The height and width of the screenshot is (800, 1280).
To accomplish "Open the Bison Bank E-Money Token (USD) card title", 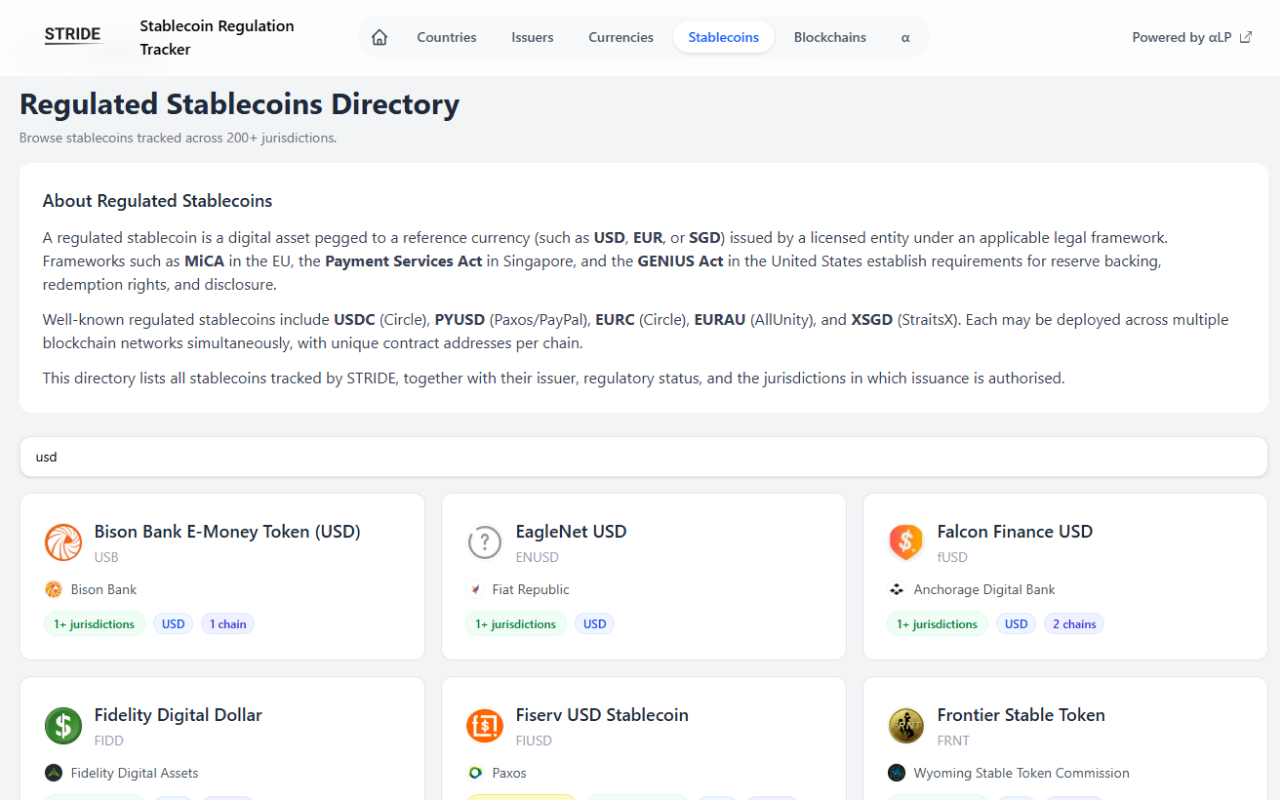I will [x=227, y=531].
